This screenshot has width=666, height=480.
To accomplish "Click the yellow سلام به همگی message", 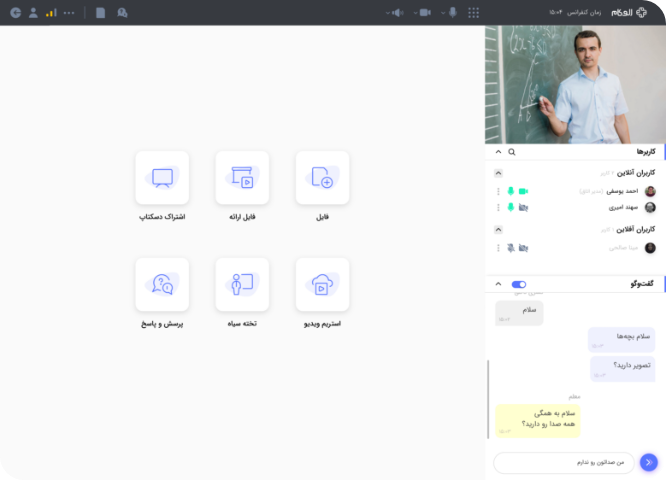I will point(538,421).
